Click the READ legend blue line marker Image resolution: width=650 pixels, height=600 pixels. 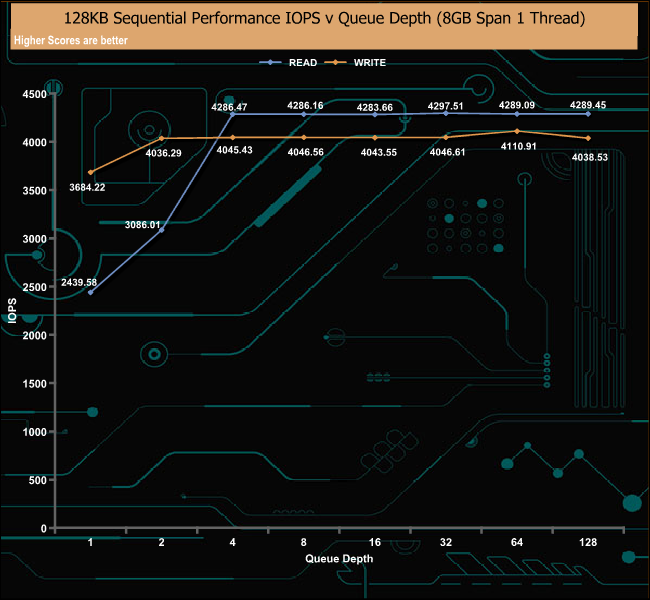point(270,63)
